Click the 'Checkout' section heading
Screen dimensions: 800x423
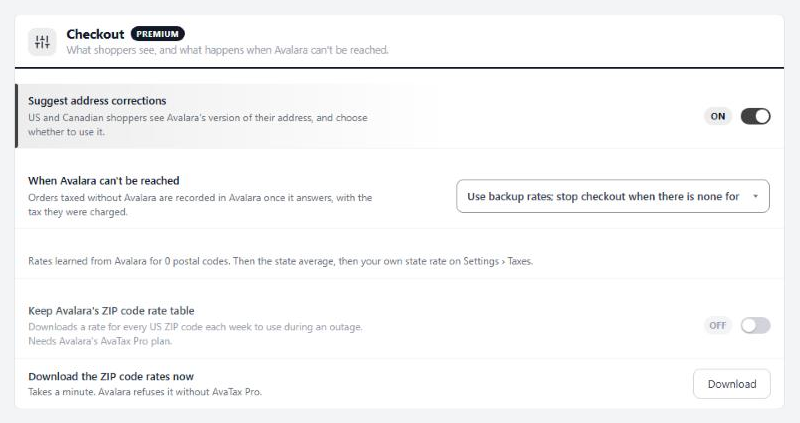click(x=95, y=34)
